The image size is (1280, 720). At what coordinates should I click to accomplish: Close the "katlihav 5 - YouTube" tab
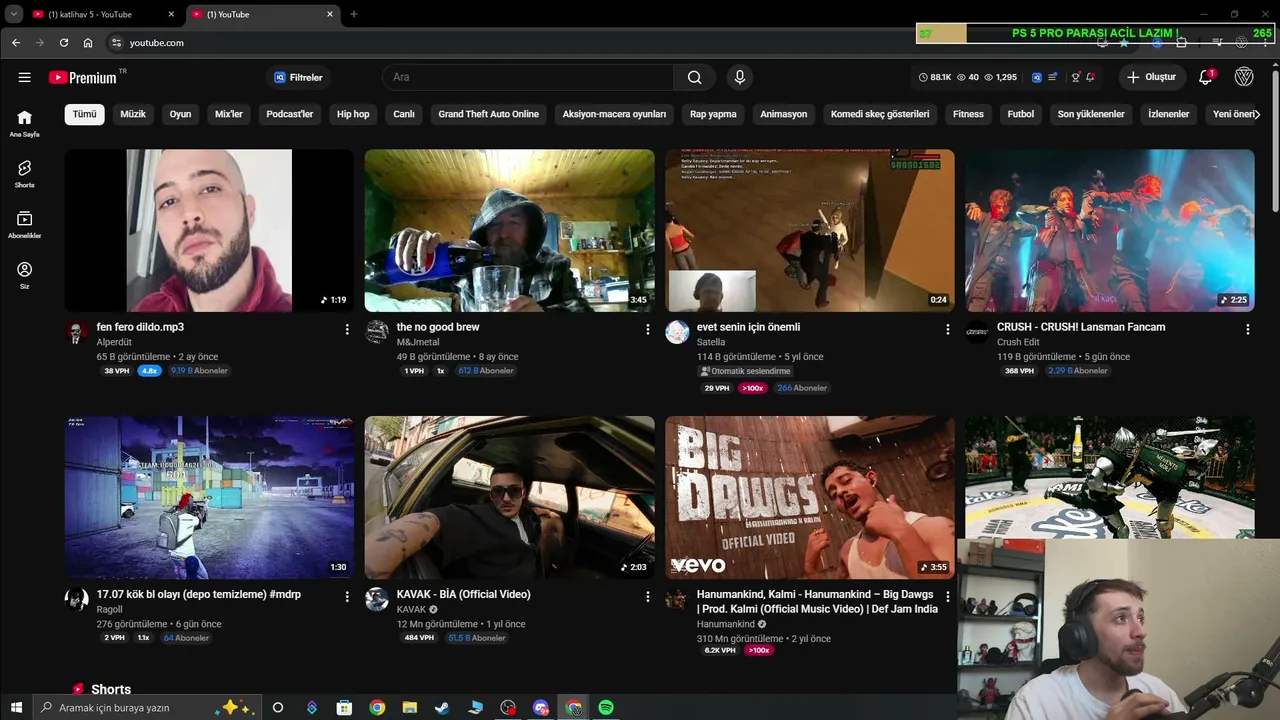point(170,14)
